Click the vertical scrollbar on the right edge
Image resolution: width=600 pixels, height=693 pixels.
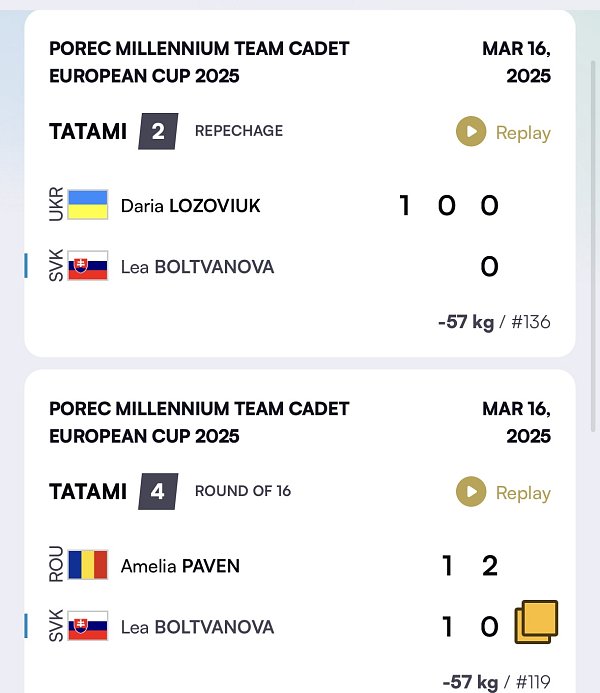pyautogui.click(x=593, y=246)
